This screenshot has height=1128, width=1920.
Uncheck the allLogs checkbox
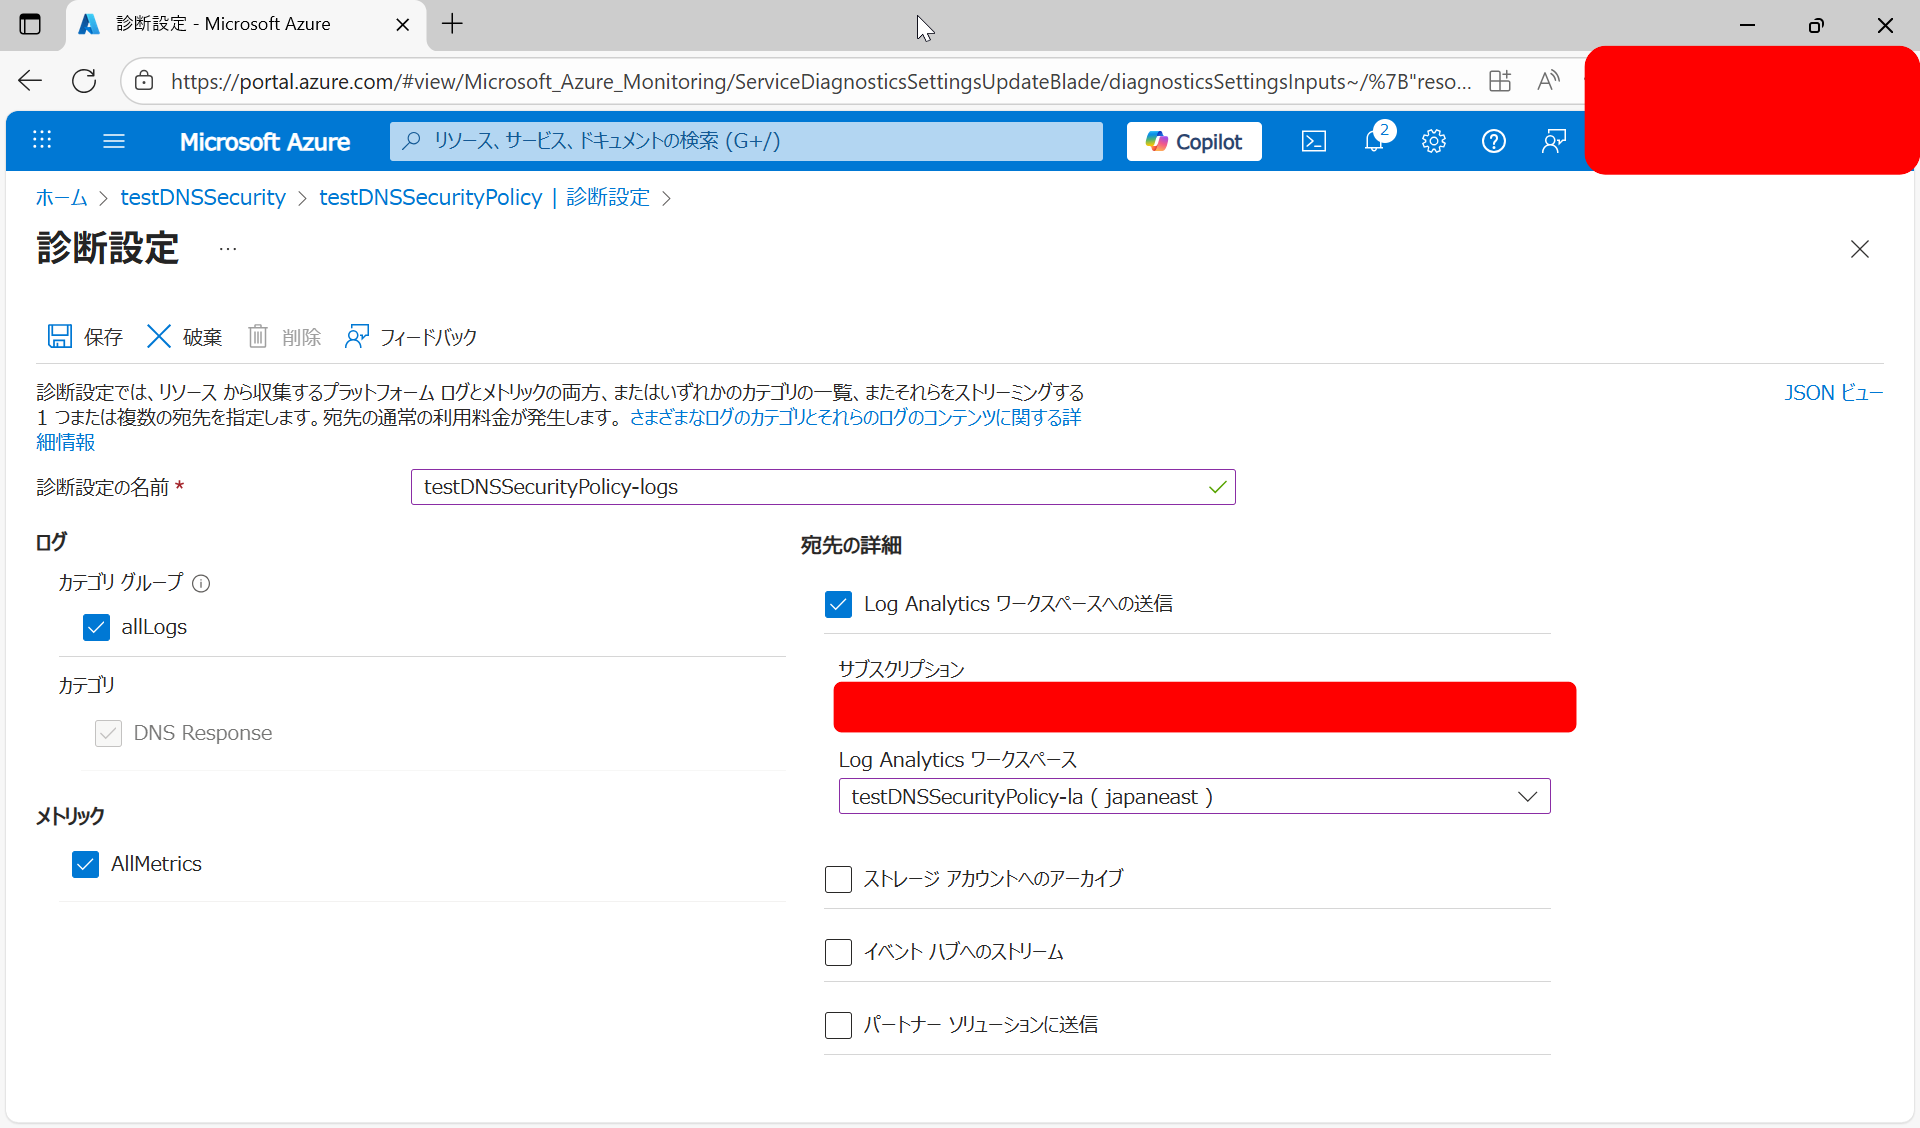[96, 627]
